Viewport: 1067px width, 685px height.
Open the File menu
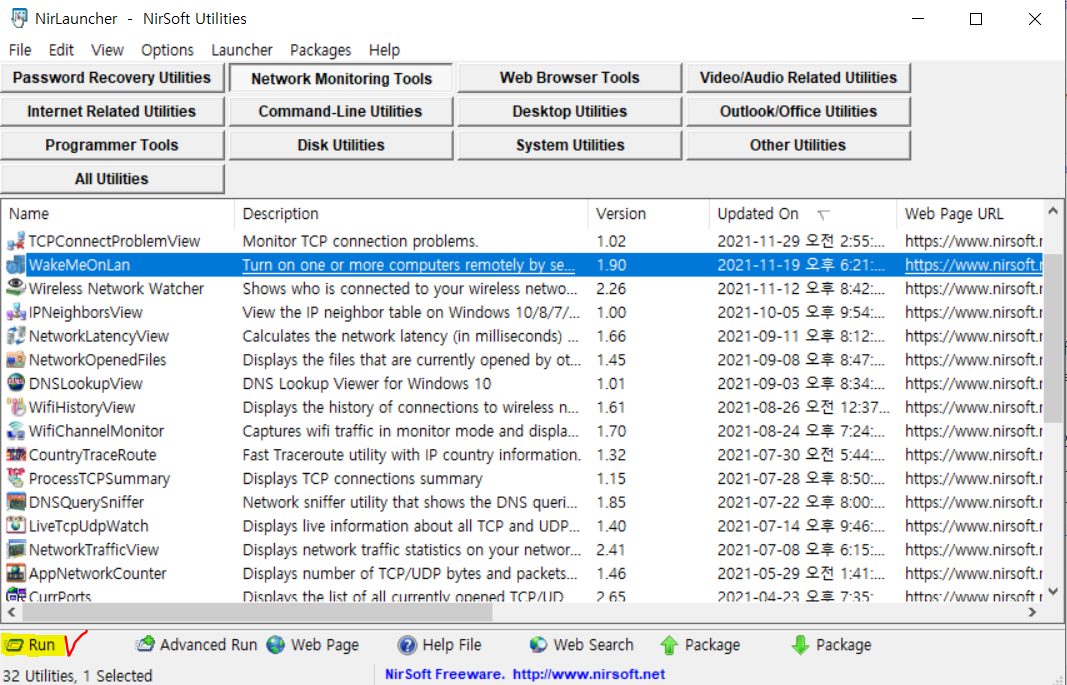point(20,50)
